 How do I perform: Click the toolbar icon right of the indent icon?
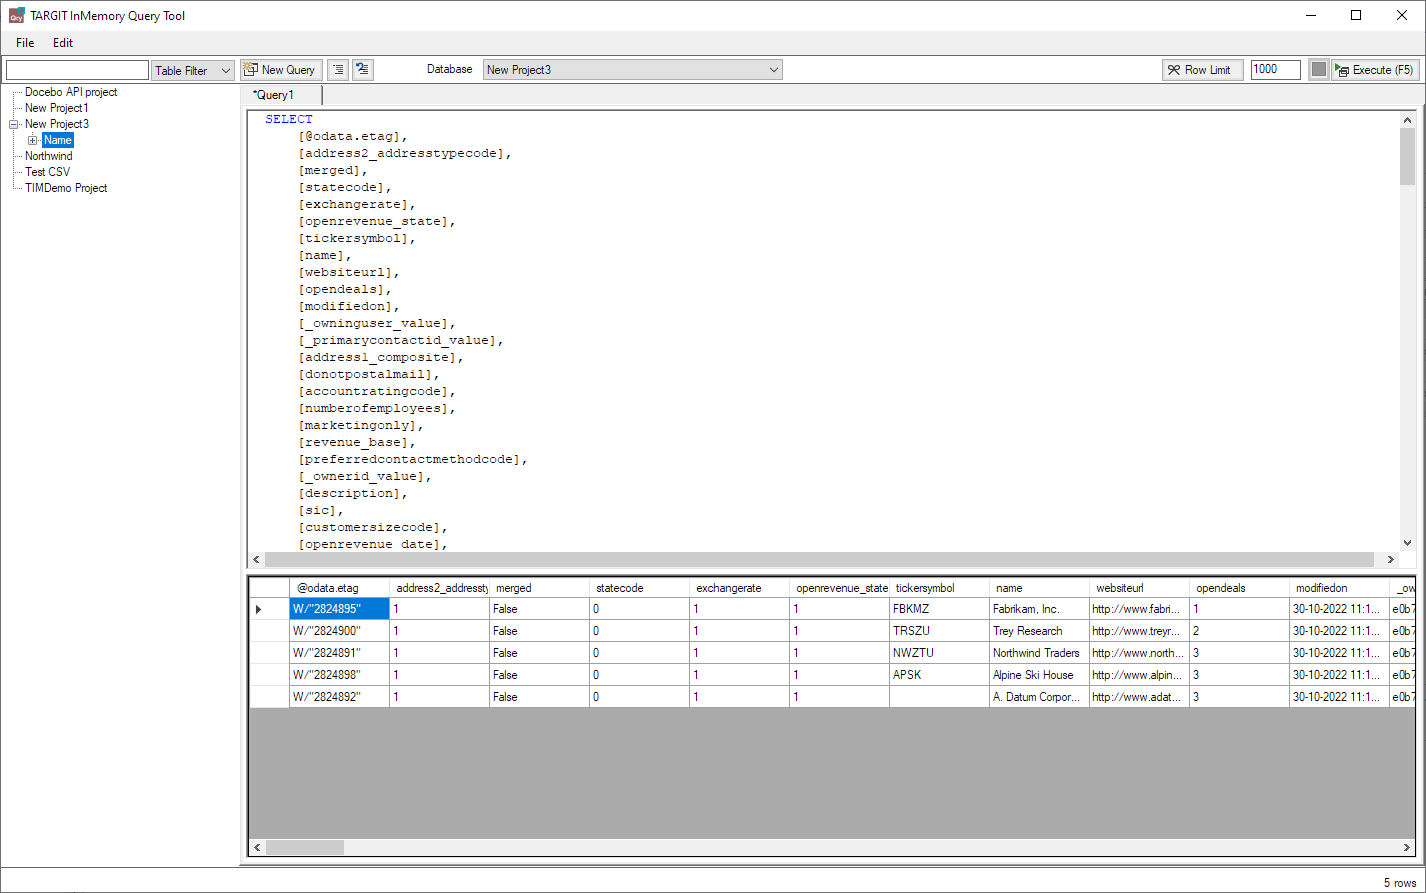pyautogui.click(x=363, y=70)
